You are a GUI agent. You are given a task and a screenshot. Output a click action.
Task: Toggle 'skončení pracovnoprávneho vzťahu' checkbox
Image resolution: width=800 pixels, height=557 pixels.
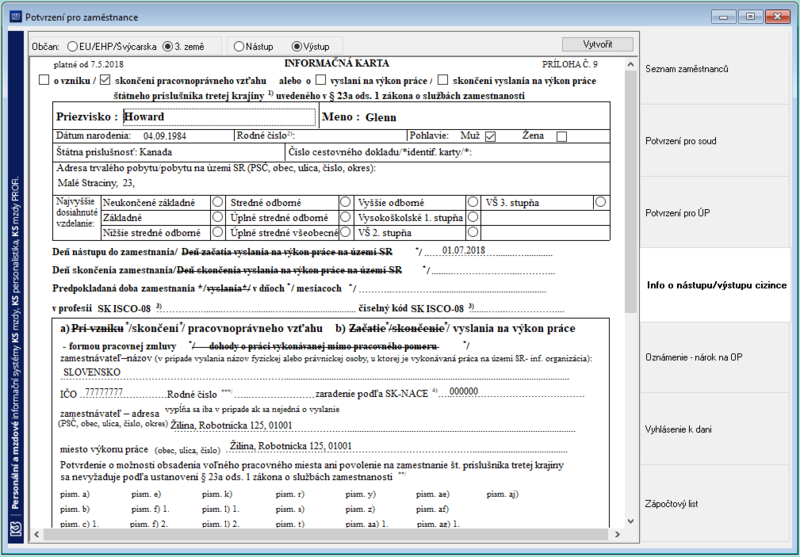(105, 80)
